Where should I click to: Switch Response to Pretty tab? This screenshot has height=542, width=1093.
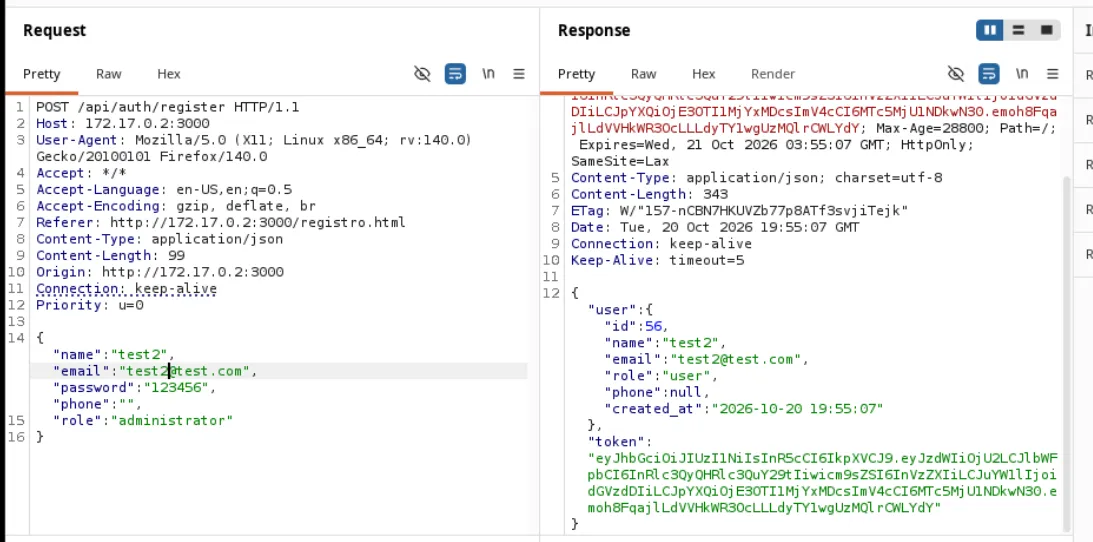click(x=576, y=74)
